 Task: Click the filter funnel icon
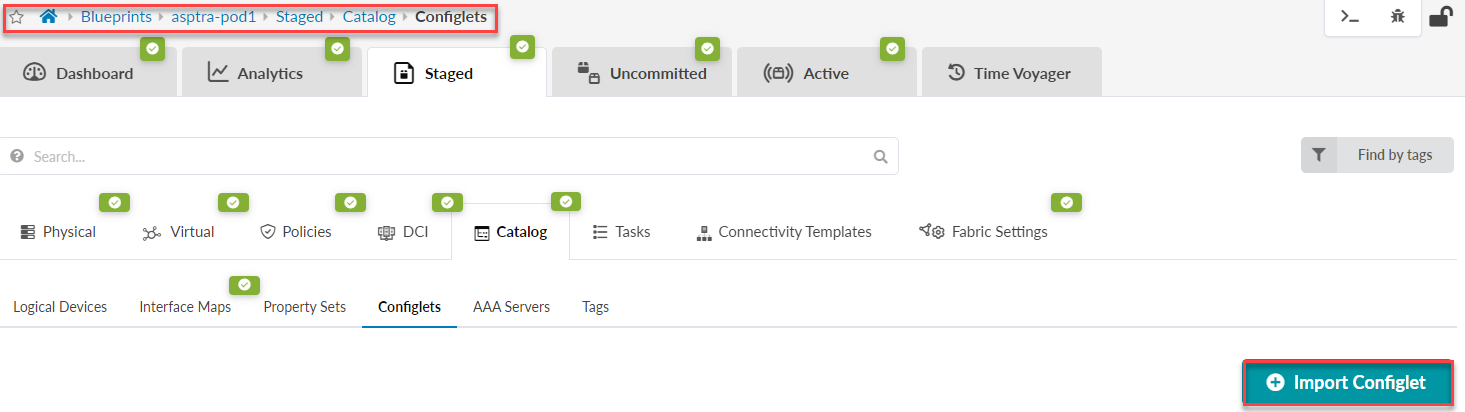click(x=1319, y=155)
